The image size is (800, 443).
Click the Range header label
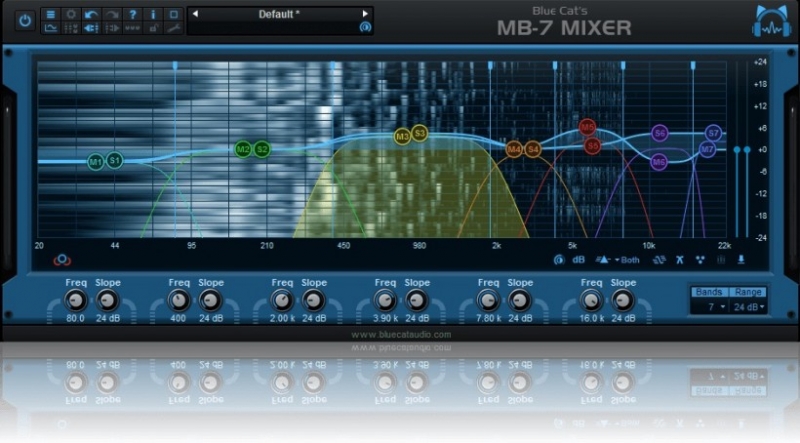pos(748,292)
